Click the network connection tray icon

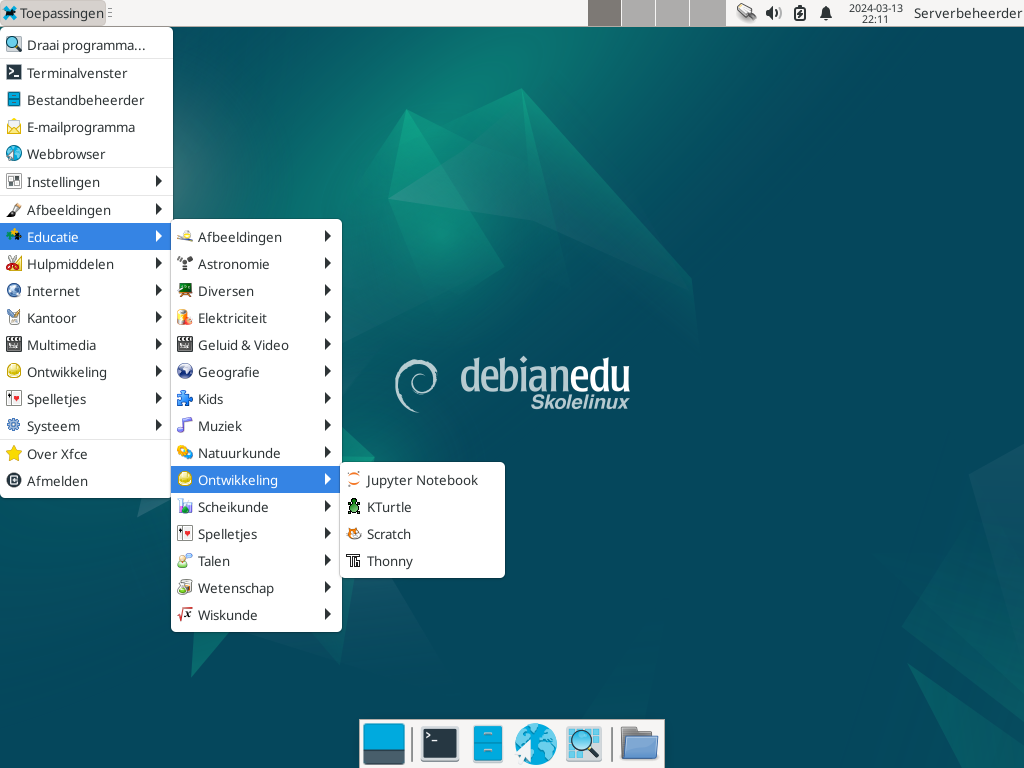tap(746, 13)
